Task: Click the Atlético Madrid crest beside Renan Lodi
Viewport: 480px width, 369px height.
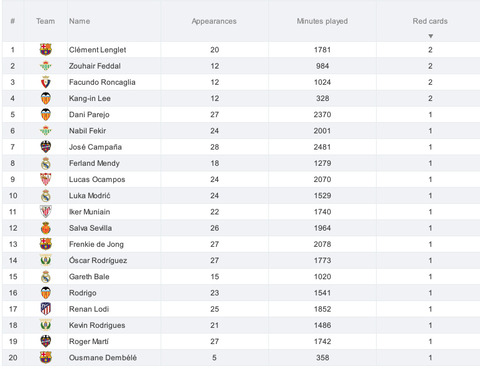Action: coord(46,309)
